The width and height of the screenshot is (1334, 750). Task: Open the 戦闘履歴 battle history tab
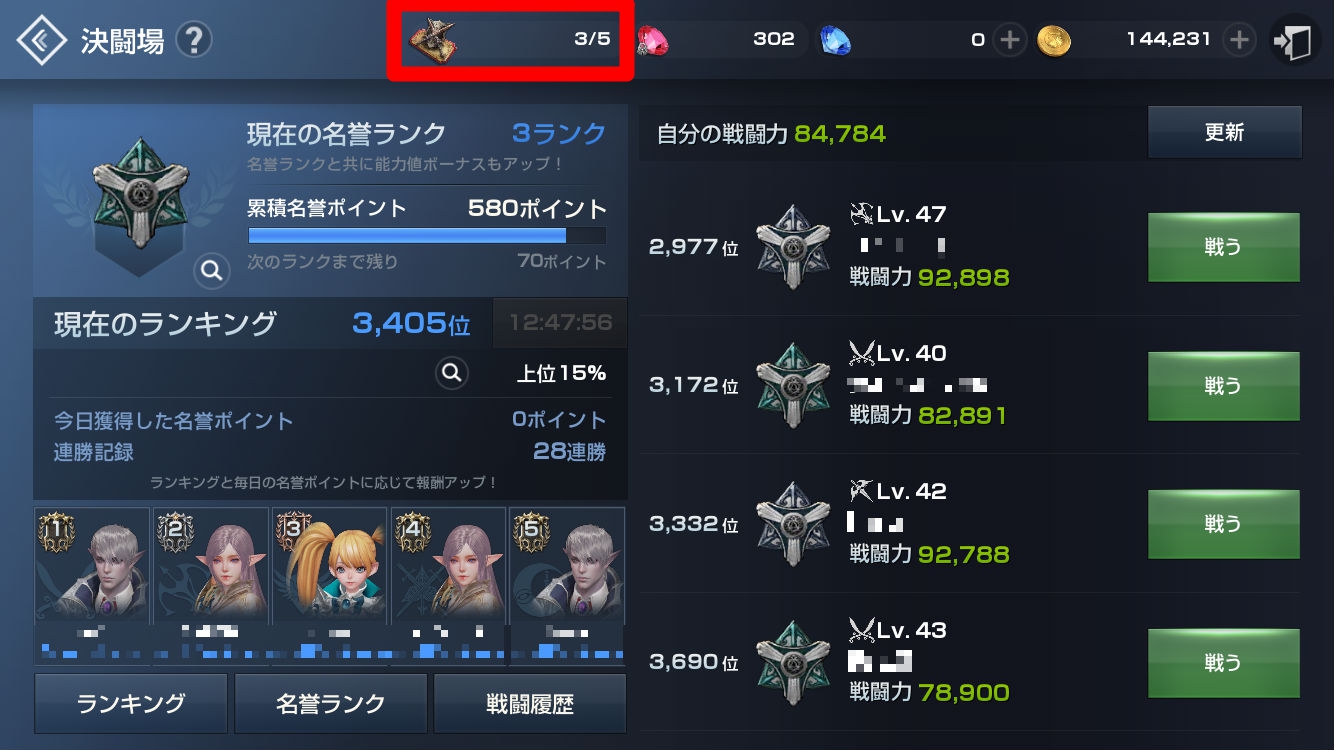[530, 703]
